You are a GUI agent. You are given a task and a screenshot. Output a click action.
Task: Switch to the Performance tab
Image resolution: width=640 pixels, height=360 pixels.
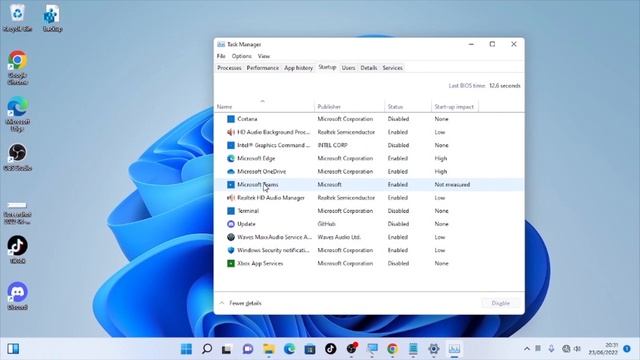point(263,68)
